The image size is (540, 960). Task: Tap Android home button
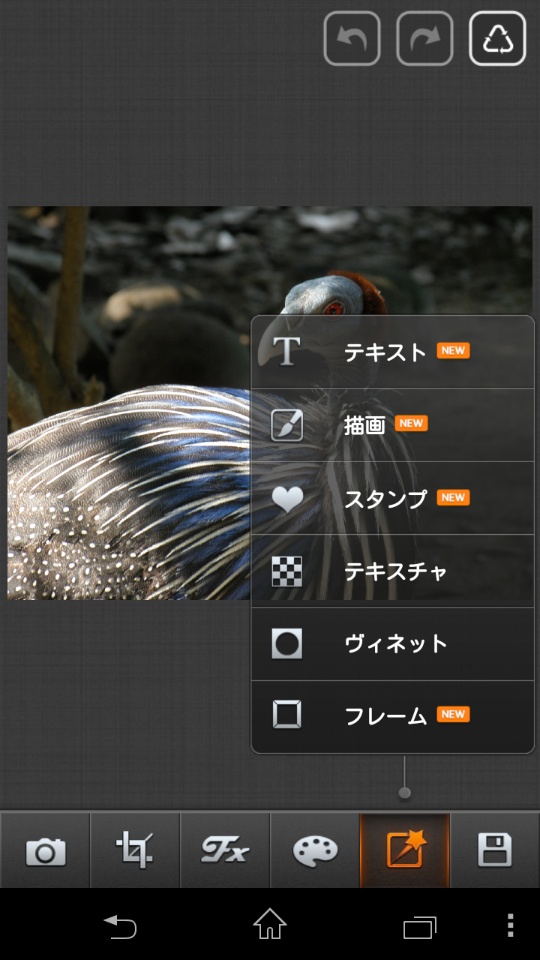[x=270, y=924]
